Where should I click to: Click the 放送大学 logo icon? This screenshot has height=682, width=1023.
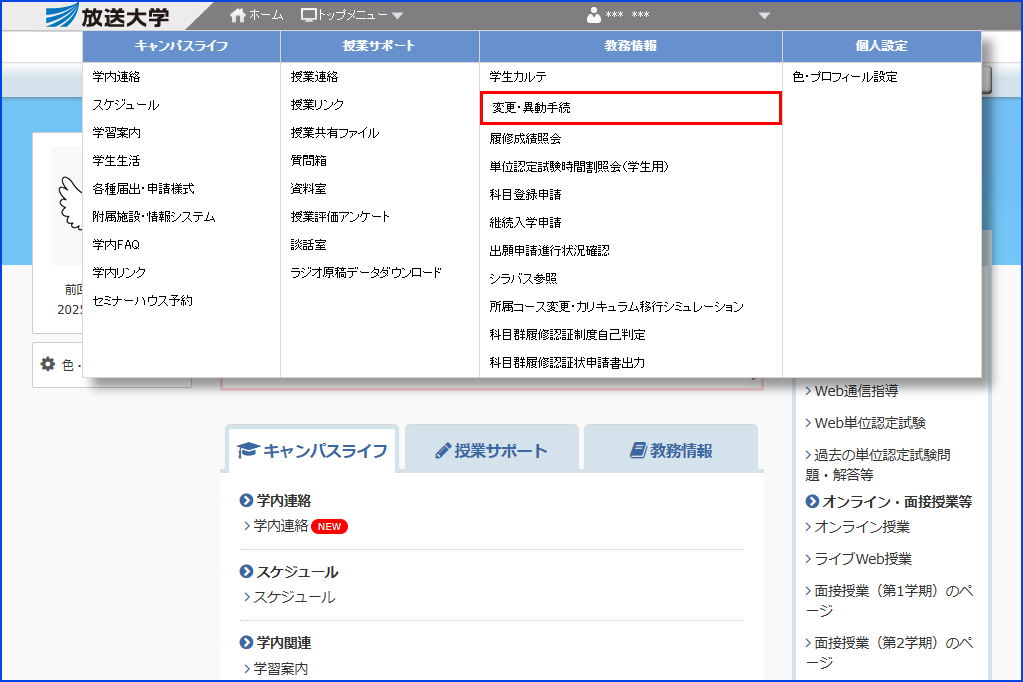pyautogui.click(x=62, y=14)
